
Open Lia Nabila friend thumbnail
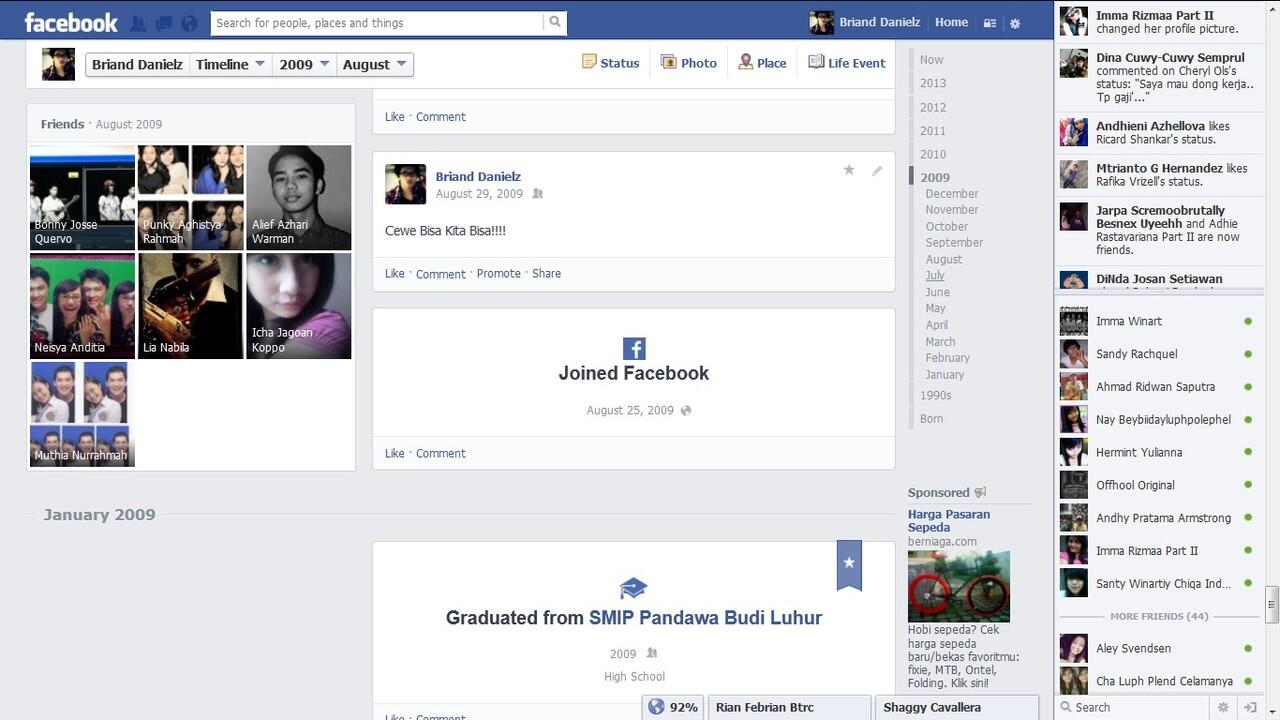(x=190, y=306)
